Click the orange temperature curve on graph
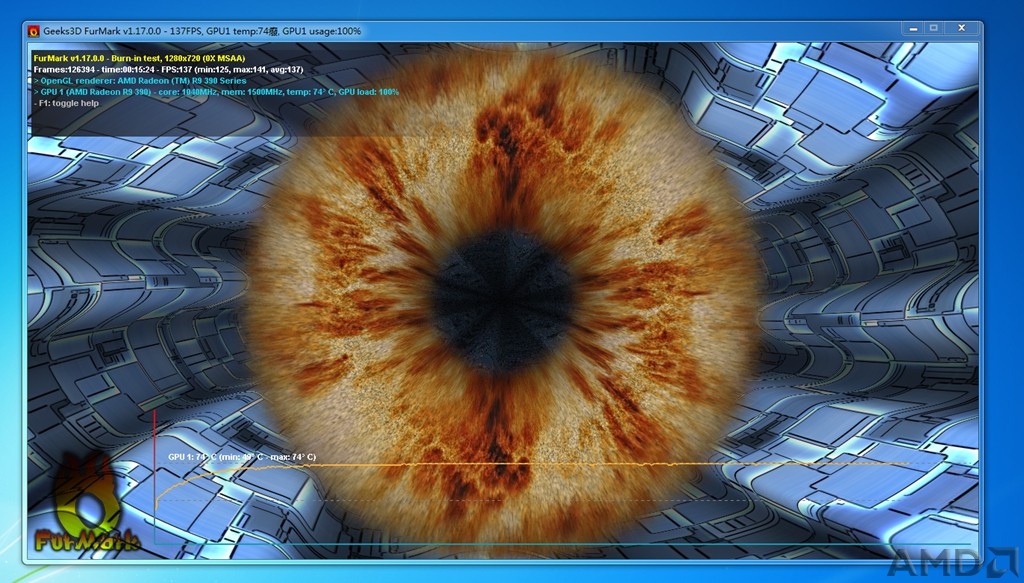1024x583 pixels. 532,465
